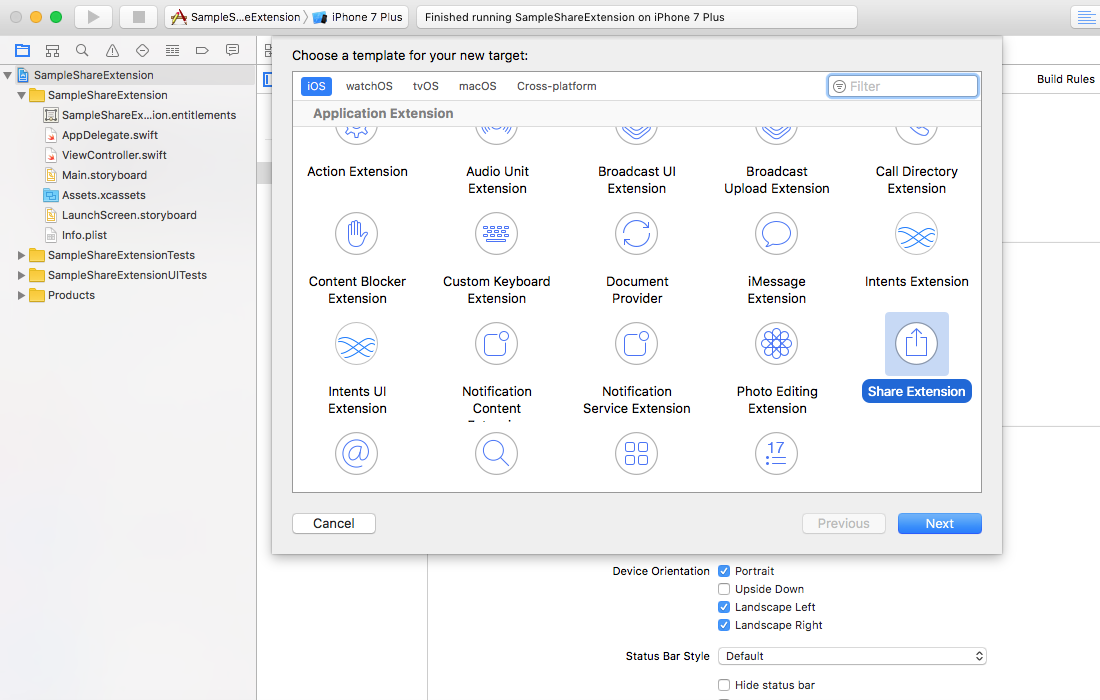Click inside the template Filter field

902,86
